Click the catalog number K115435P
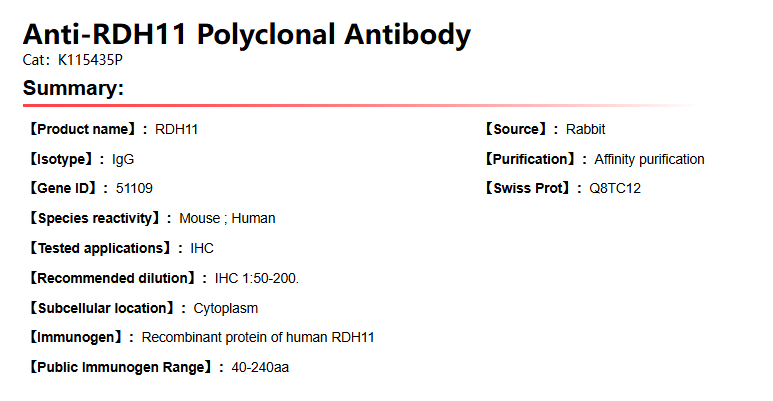 coord(90,60)
